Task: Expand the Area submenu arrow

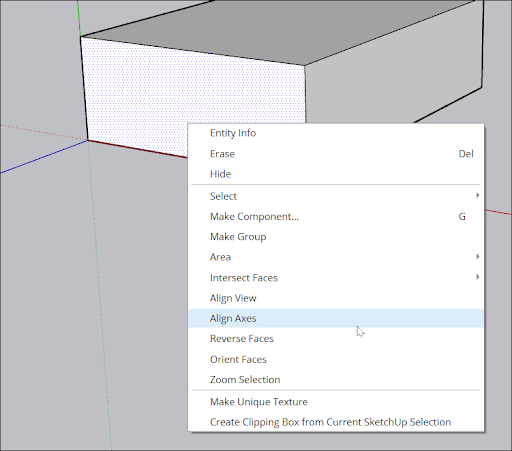Action: click(478, 256)
